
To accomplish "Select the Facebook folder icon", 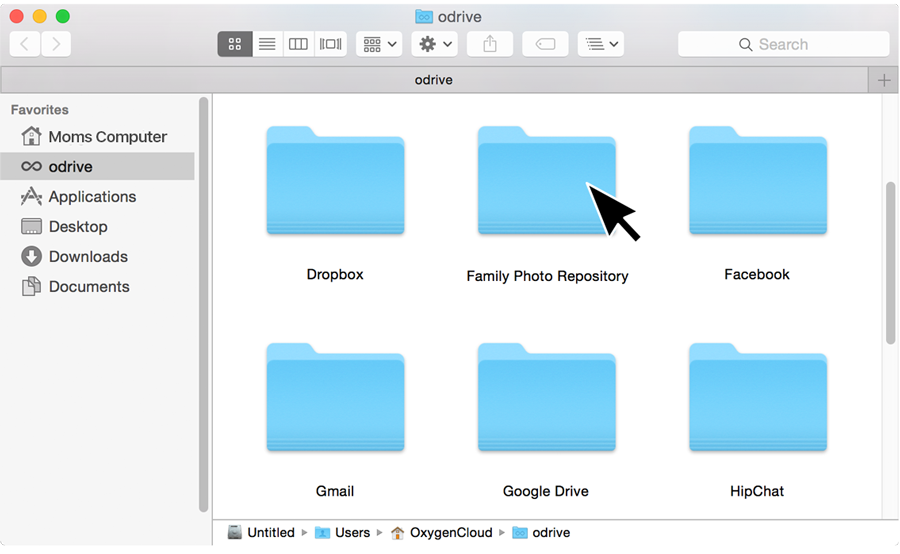I will coord(758,180).
